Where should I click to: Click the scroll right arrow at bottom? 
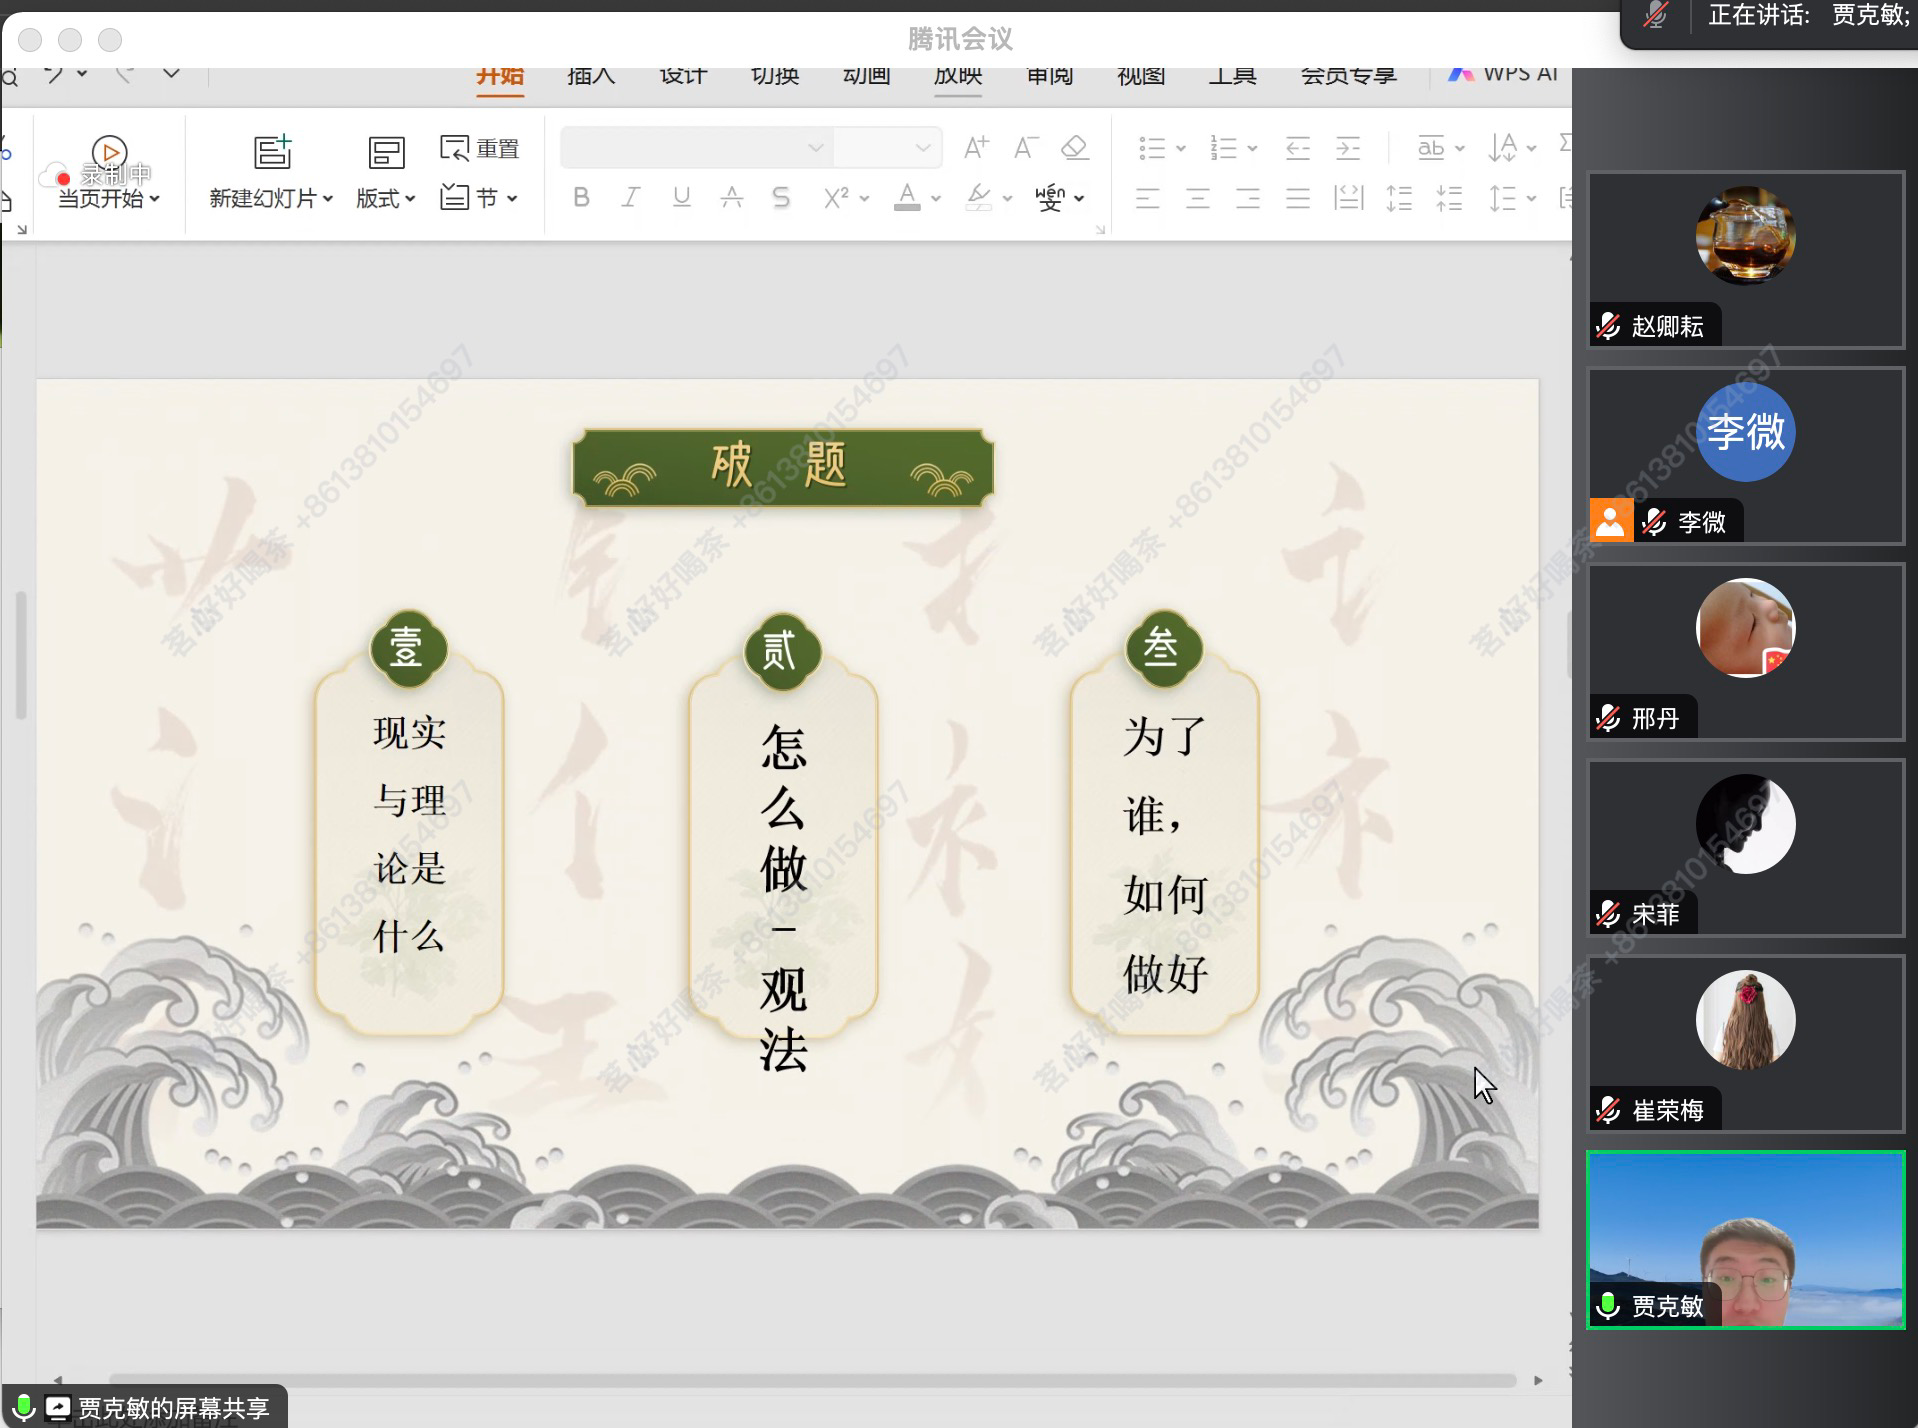(1538, 1381)
